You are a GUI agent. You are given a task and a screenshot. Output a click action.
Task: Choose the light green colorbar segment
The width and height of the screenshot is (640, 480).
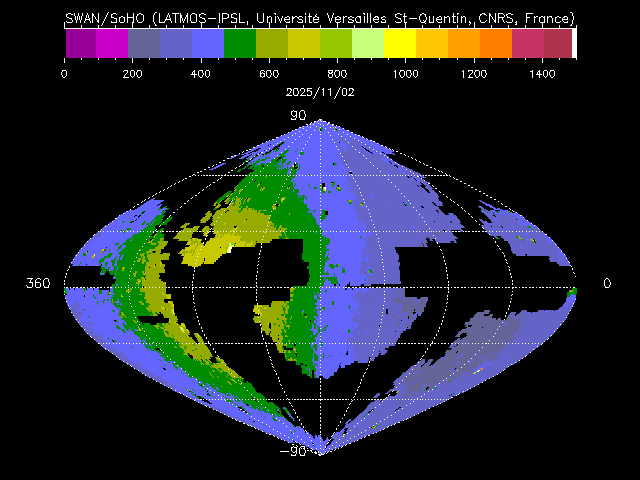368,43
